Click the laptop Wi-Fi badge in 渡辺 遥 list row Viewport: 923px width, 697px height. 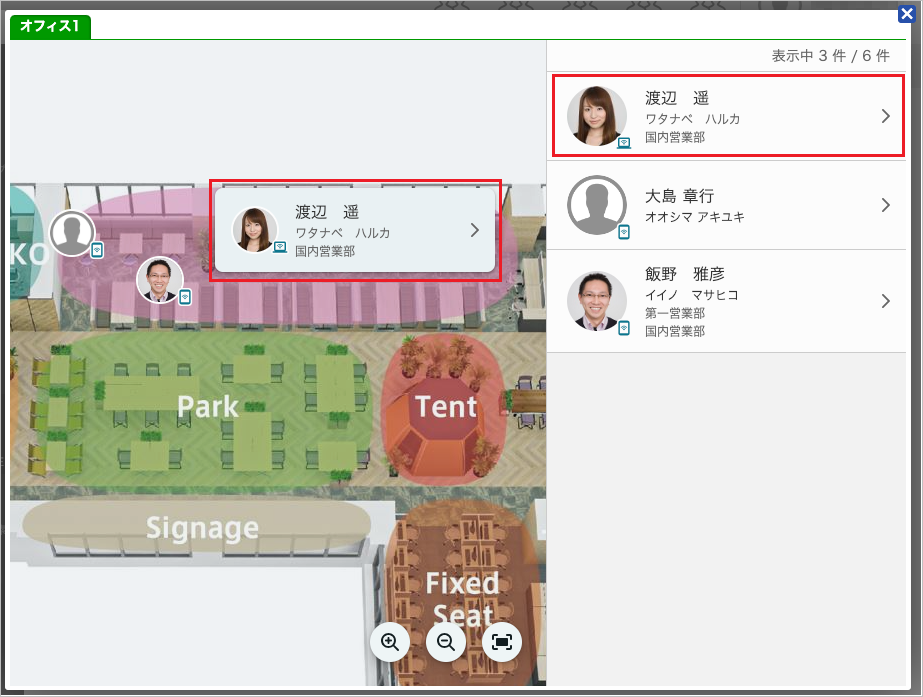pos(624,143)
